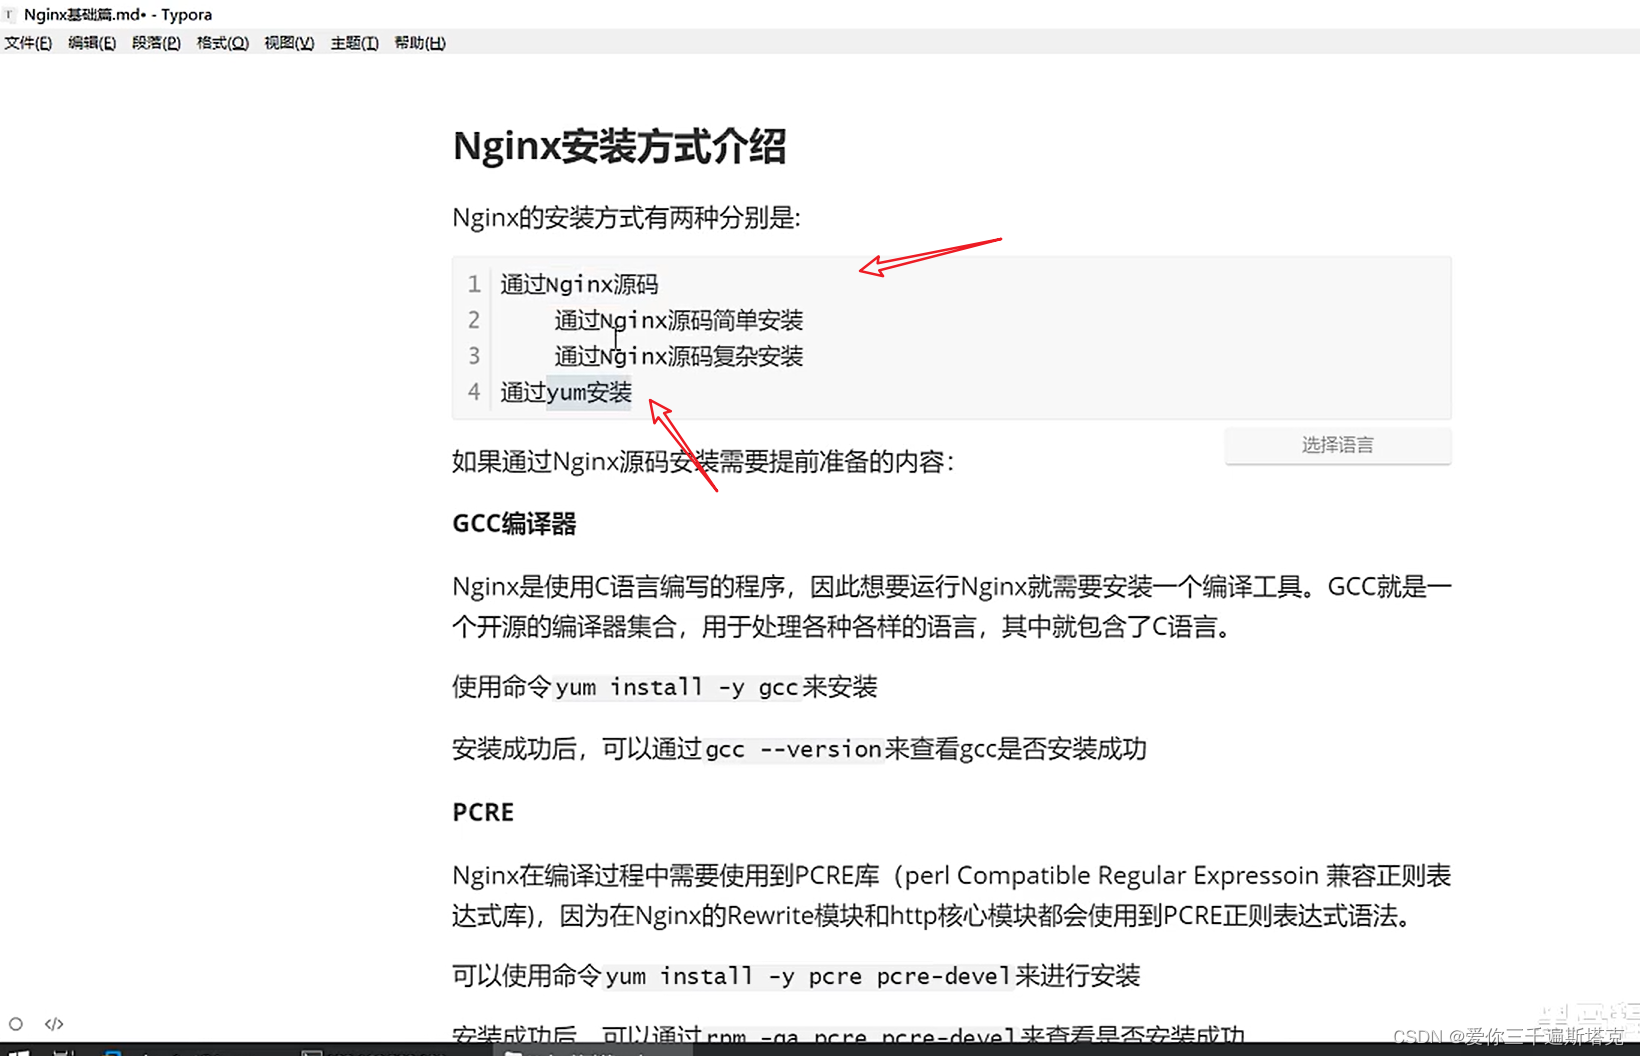Screen dimensions: 1640x1056
Task: Open the 帮助(H) menu
Action: click(419, 43)
